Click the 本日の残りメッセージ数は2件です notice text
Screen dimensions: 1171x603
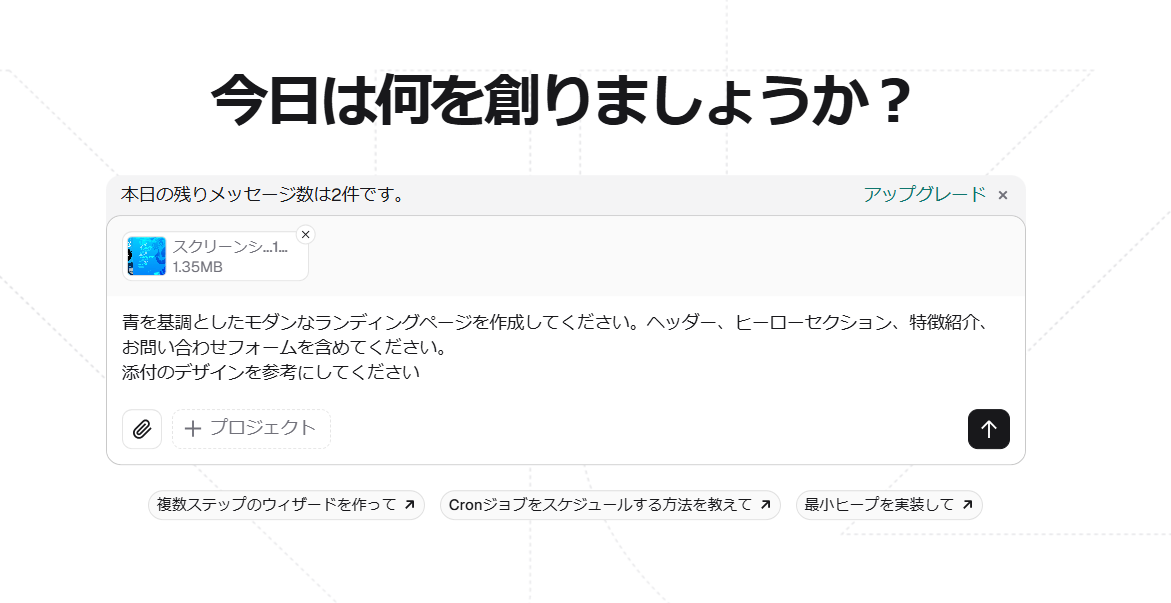pyautogui.click(x=264, y=195)
